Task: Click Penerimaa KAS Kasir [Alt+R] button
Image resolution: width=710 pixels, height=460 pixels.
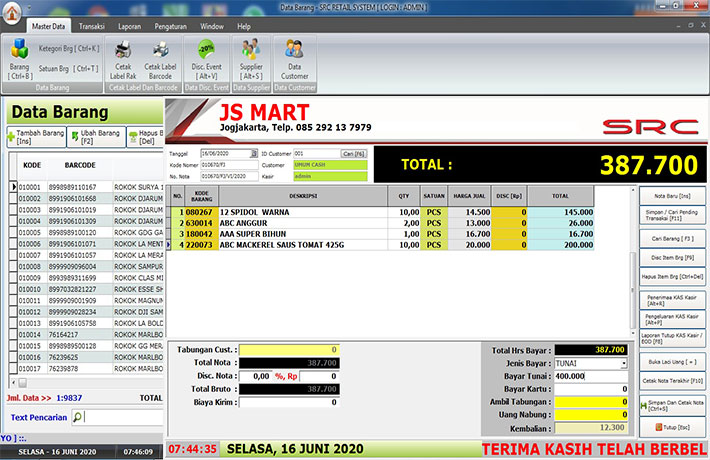Action: click(x=672, y=300)
